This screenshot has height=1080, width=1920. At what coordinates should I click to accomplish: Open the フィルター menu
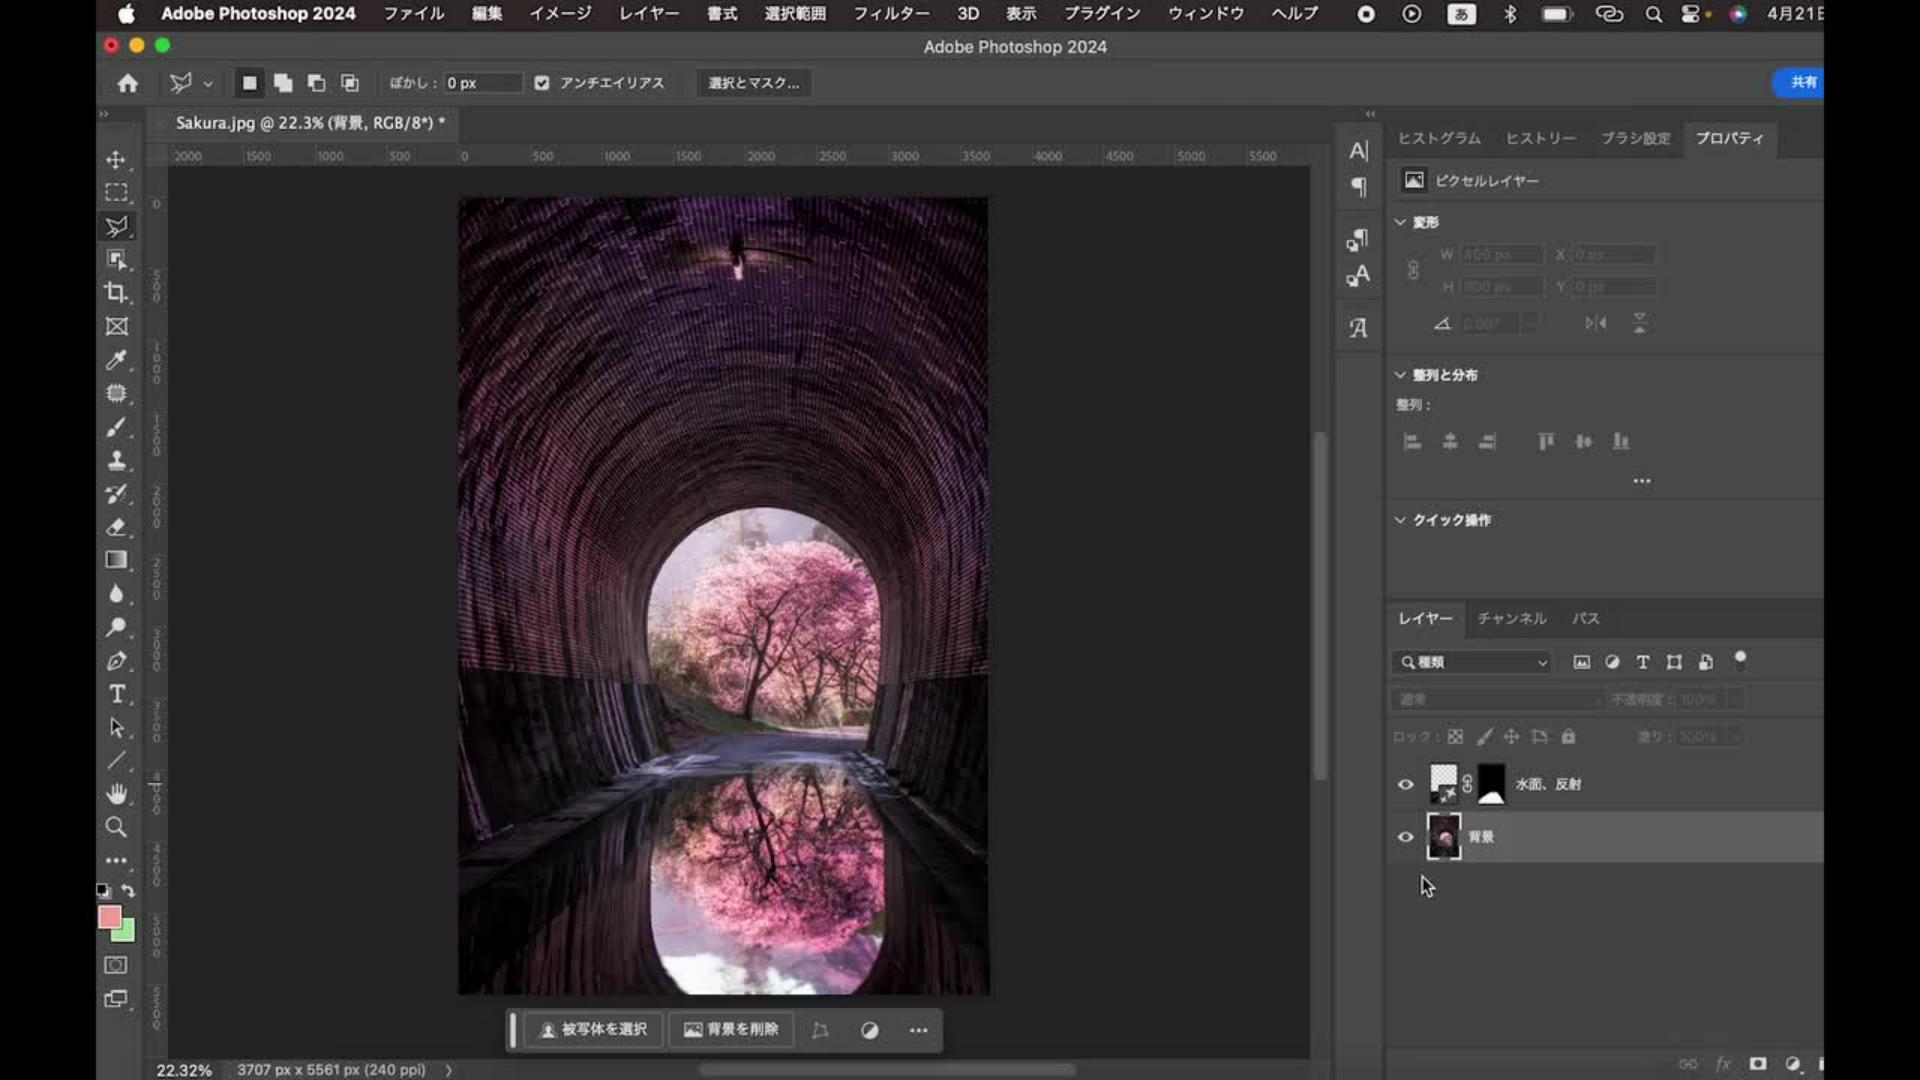[890, 14]
